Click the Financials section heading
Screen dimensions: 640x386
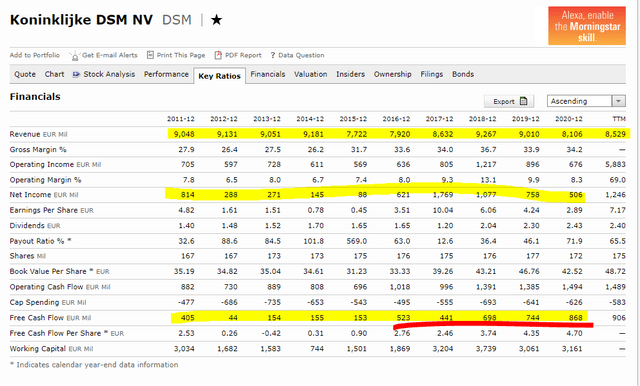coord(35,97)
